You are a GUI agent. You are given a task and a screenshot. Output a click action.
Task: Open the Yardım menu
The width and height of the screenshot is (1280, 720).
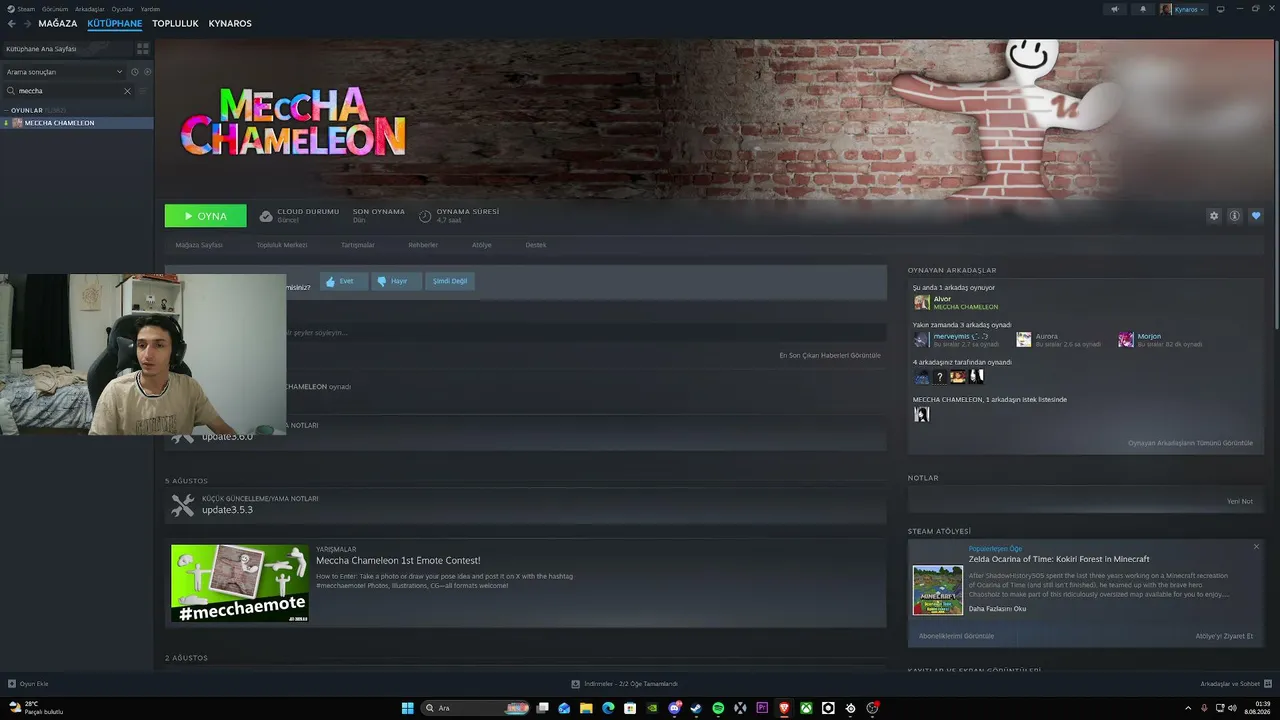click(150, 9)
